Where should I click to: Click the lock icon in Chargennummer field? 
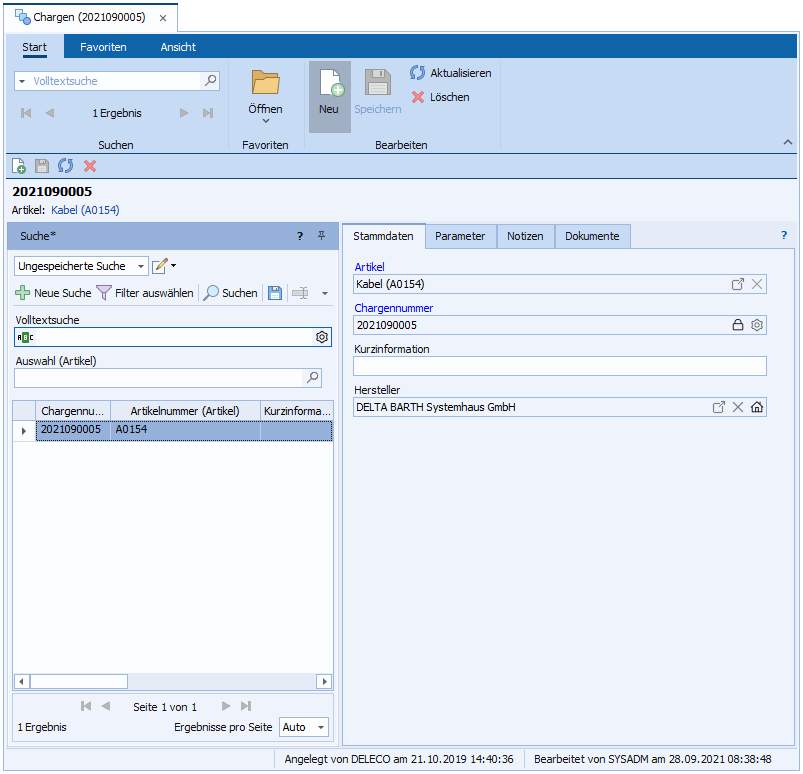pos(738,325)
